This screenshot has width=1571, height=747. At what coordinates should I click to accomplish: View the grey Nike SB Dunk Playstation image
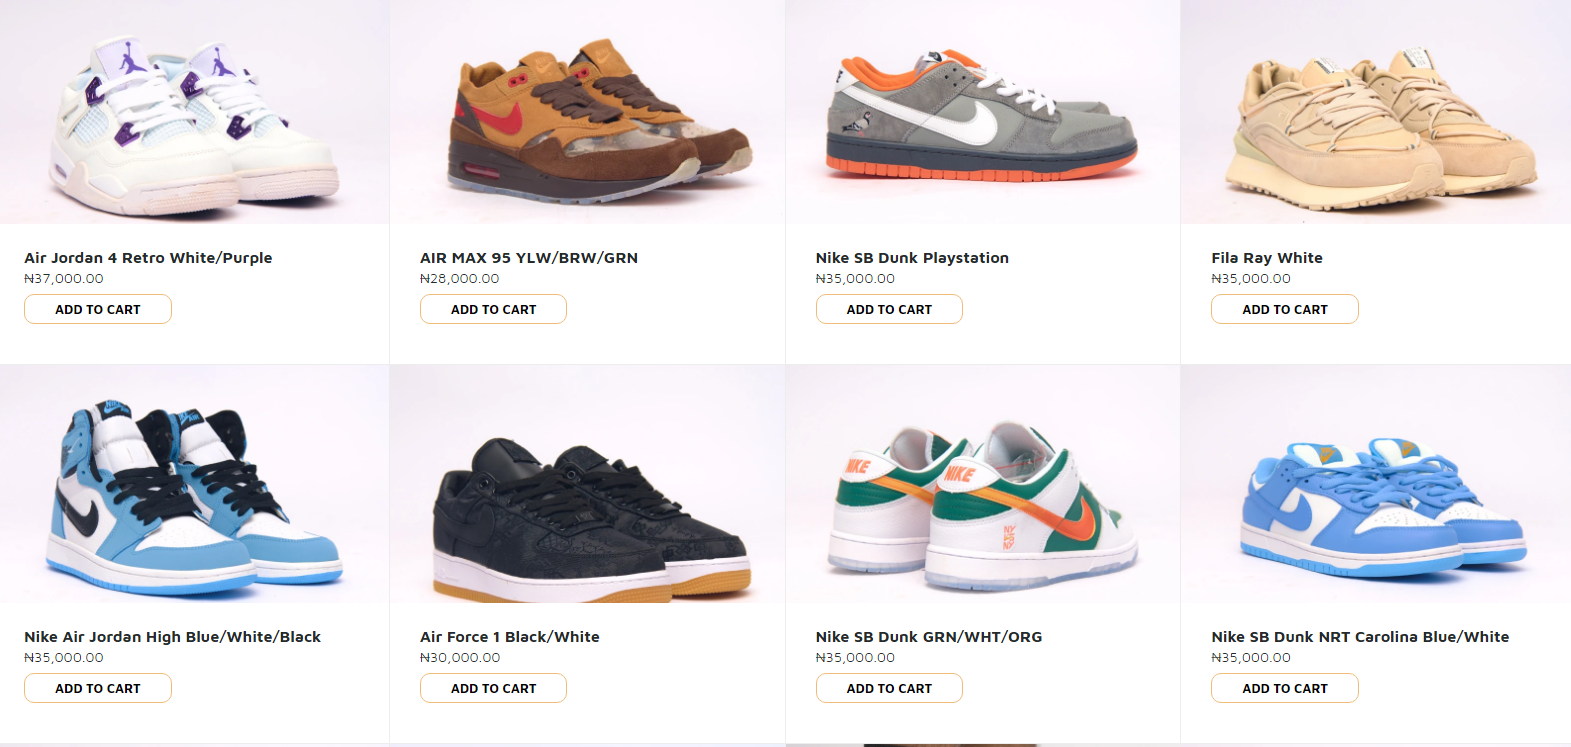click(983, 112)
